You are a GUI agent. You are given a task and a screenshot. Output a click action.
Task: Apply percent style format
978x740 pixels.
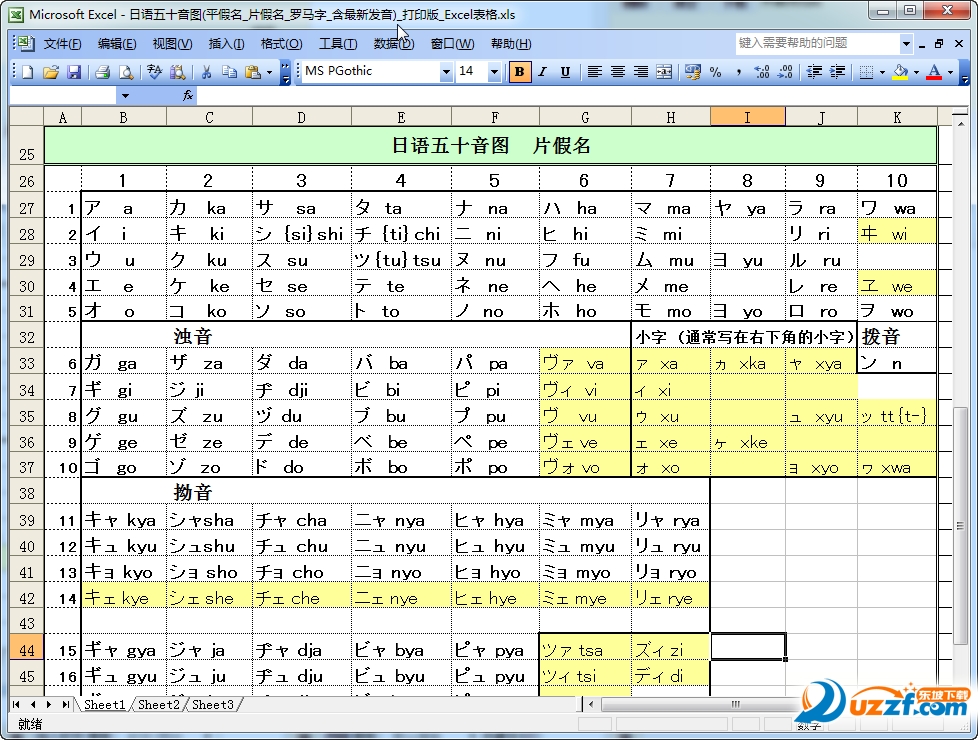pos(715,72)
